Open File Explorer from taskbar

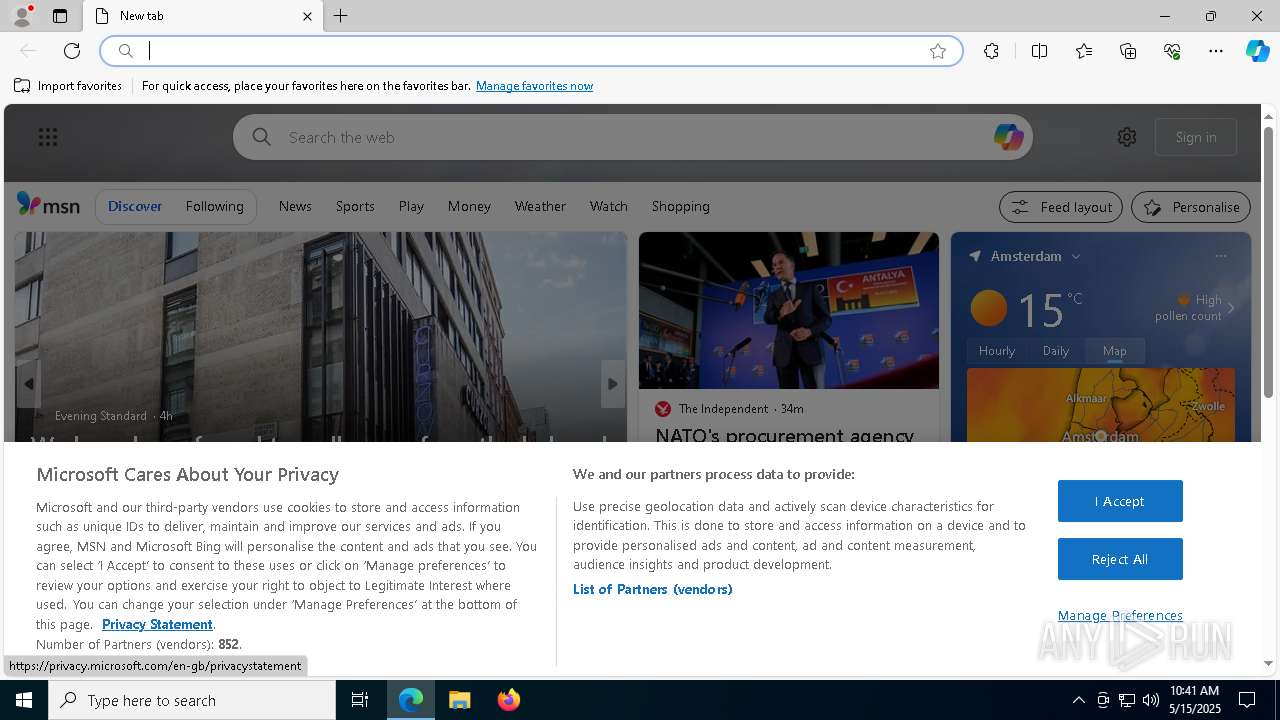pyautogui.click(x=460, y=700)
